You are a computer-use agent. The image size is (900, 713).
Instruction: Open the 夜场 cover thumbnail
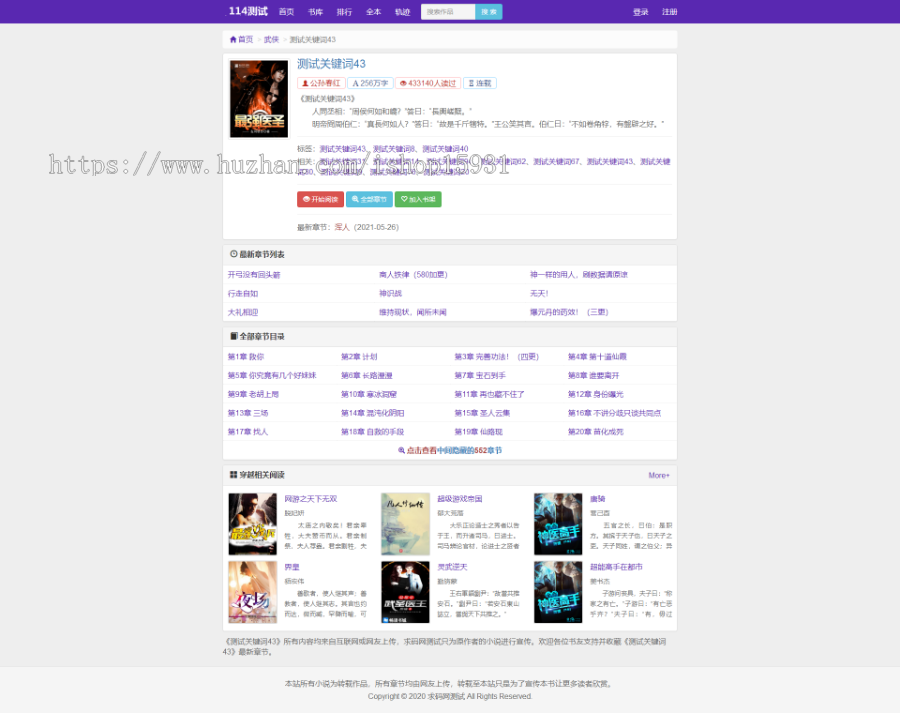pyautogui.click(x=253, y=592)
